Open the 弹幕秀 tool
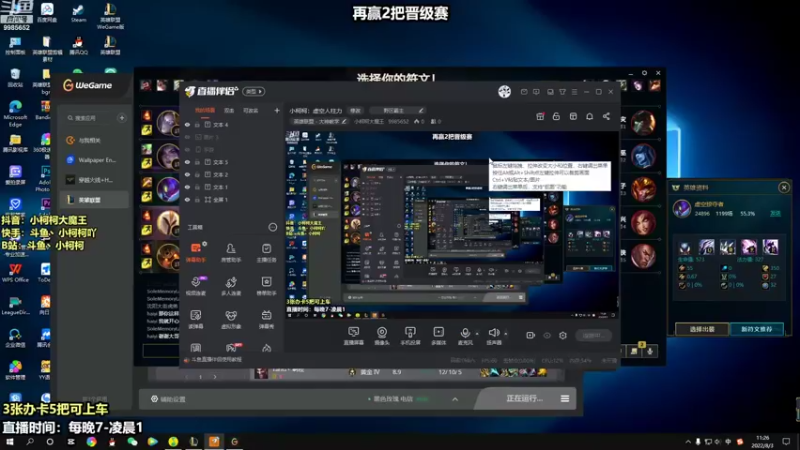 click(266, 319)
